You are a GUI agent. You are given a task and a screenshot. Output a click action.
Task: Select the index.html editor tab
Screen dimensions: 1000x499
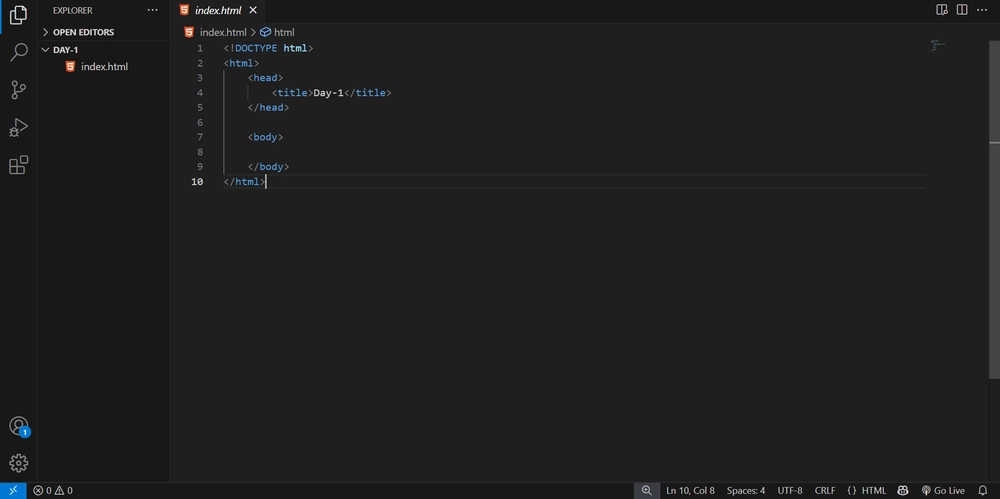click(218, 10)
